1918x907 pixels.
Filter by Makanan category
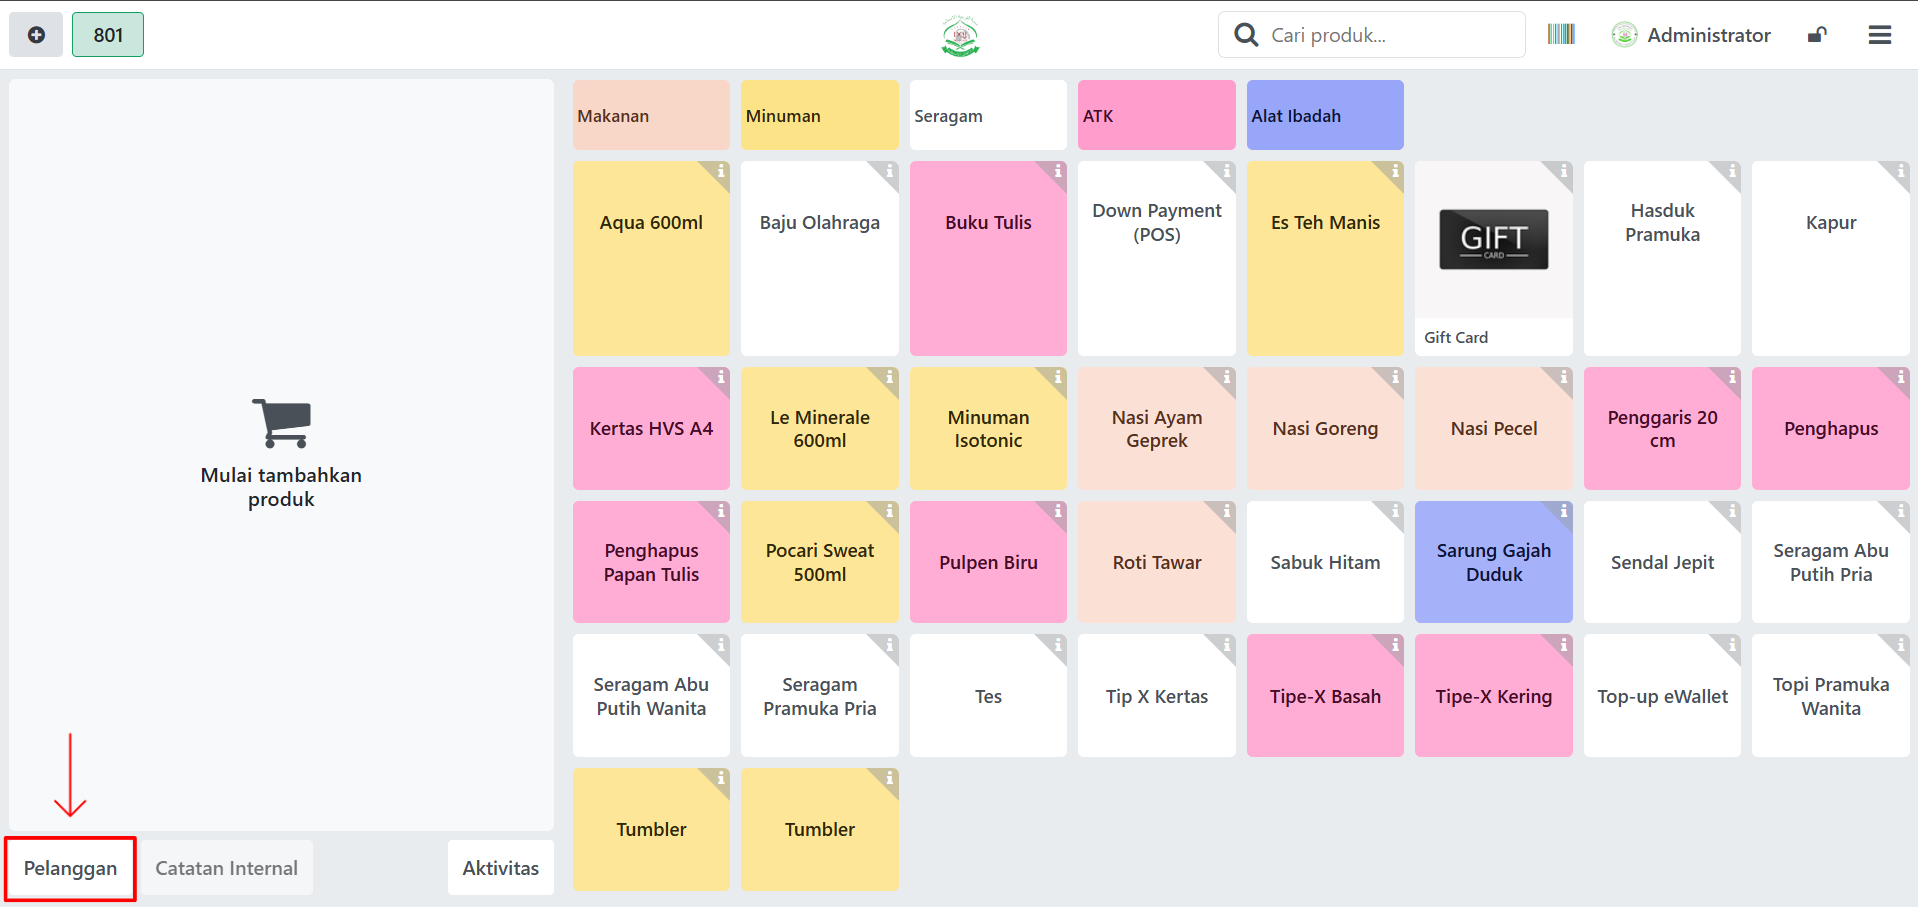[651, 116]
